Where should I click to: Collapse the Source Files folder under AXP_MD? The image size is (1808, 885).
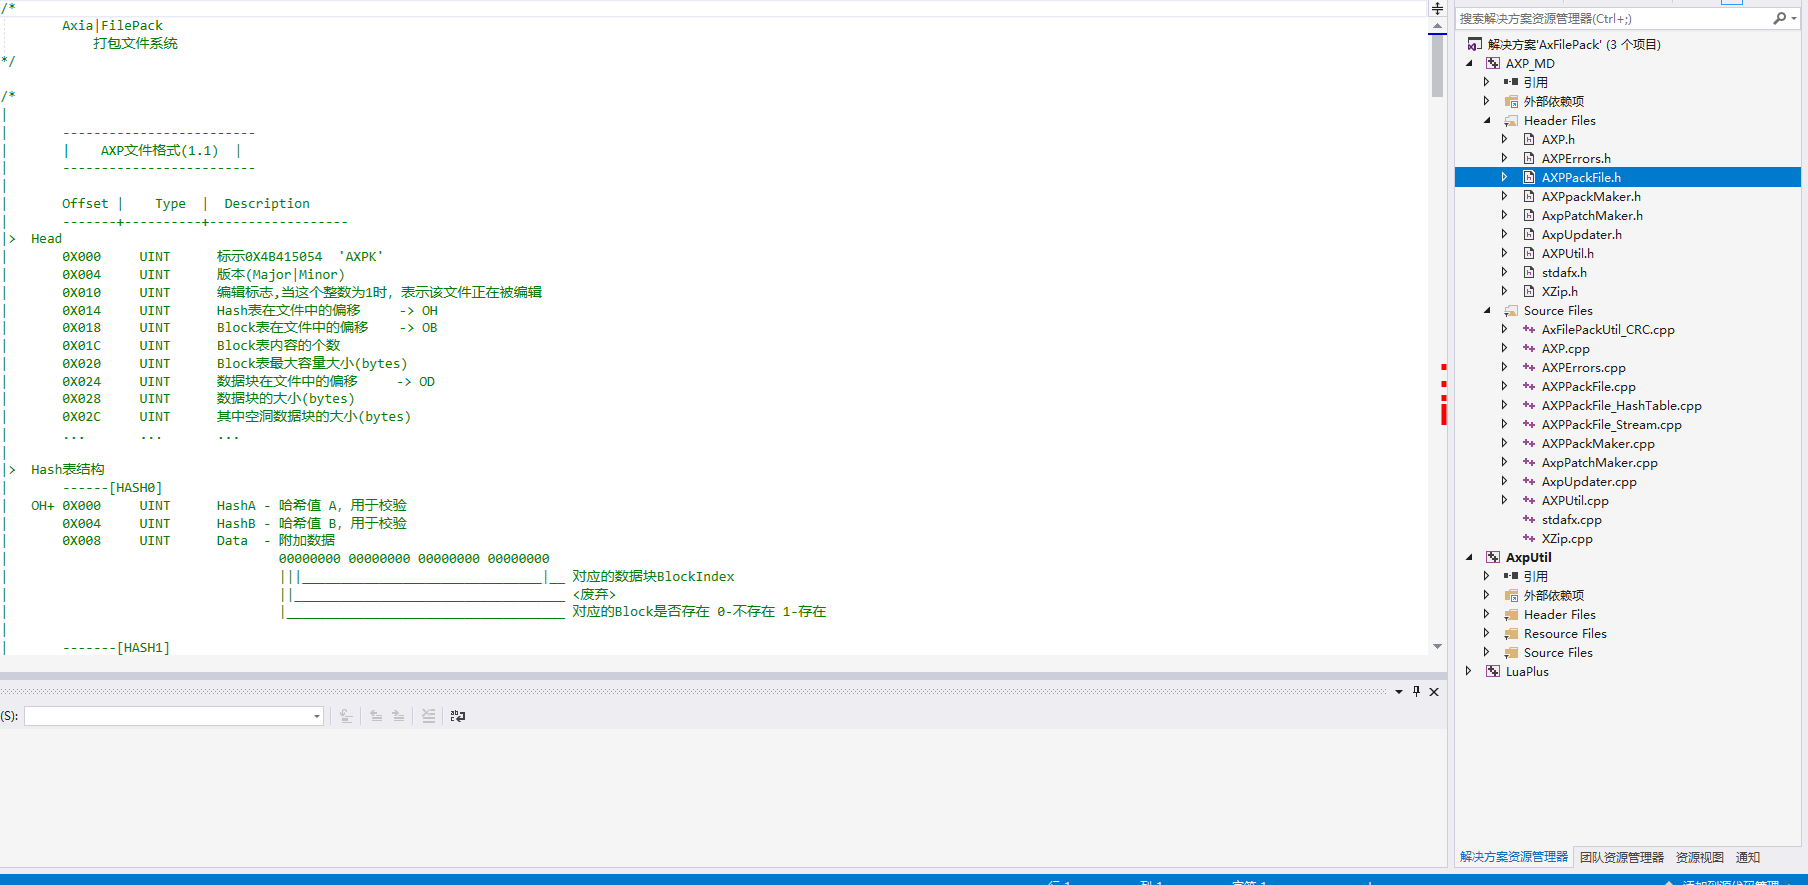point(1487,310)
